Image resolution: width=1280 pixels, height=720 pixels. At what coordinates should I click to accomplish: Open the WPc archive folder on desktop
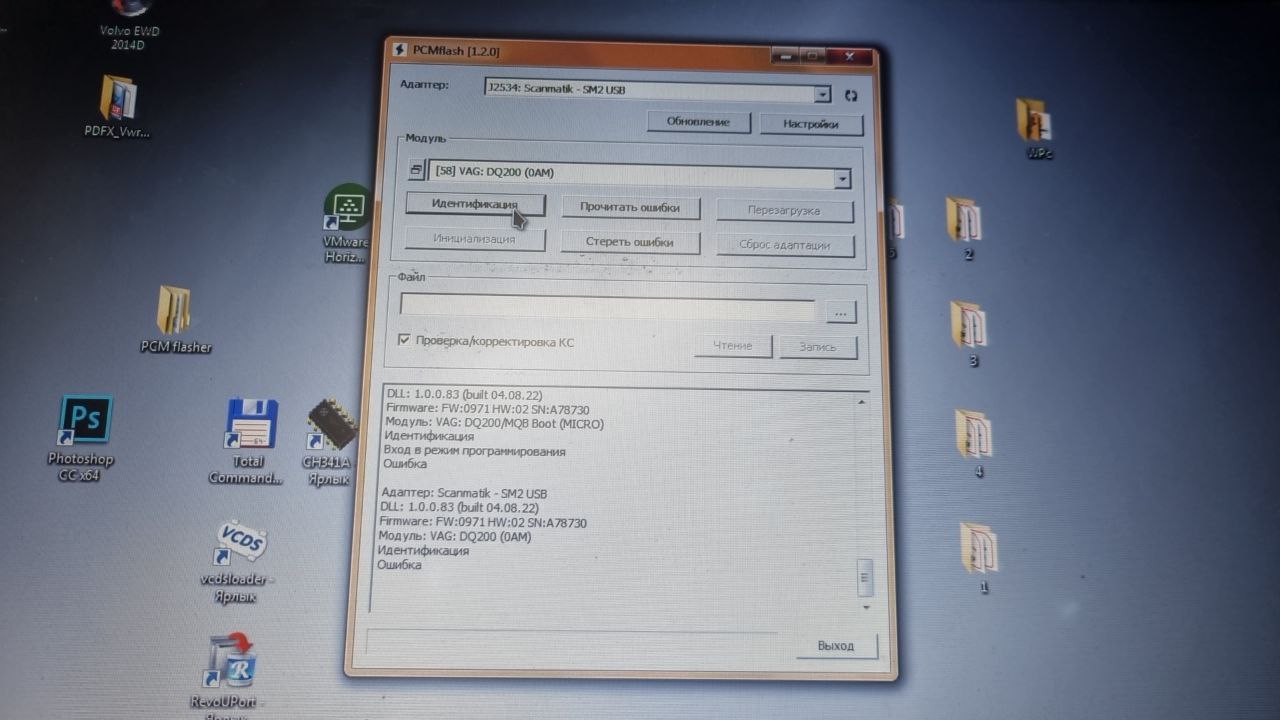click(x=1036, y=128)
